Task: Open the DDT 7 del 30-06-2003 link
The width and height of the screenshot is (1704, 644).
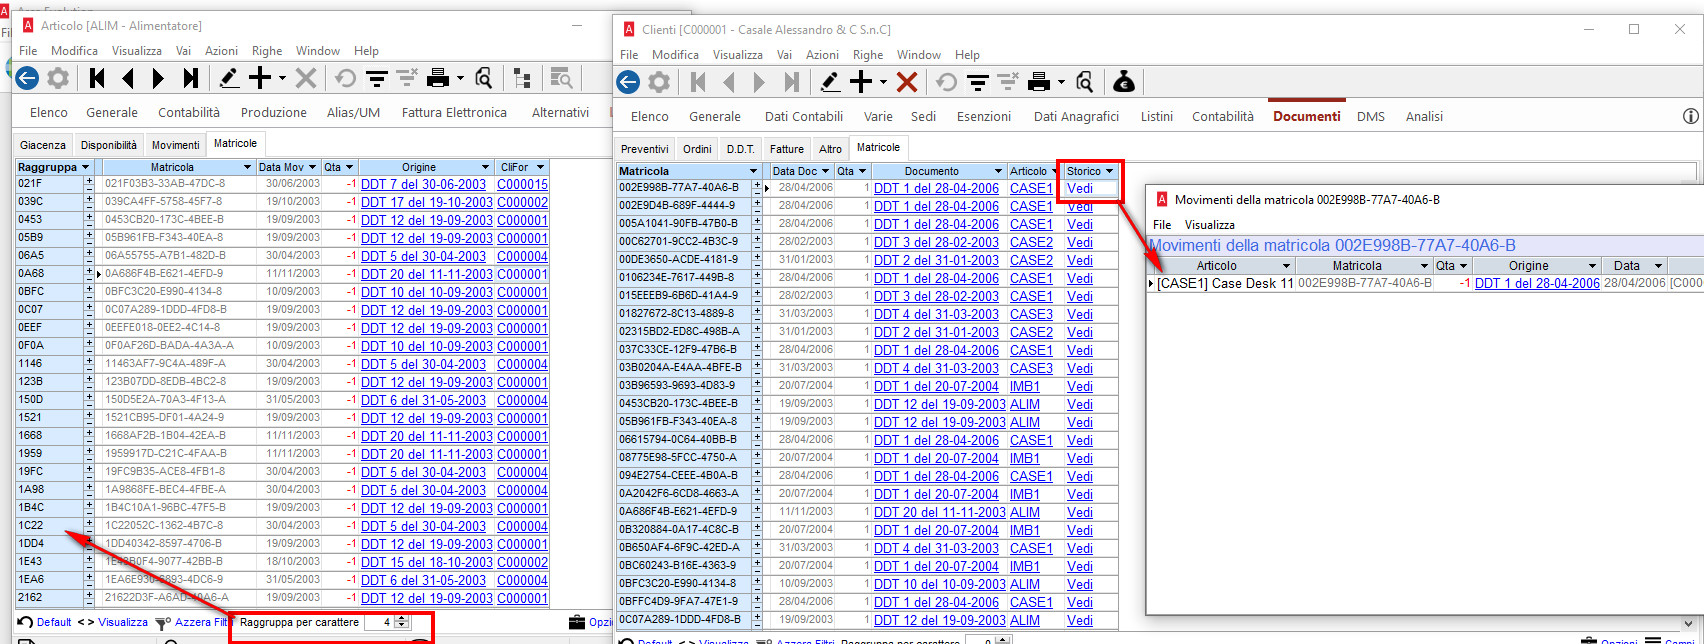Action: click(423, 184)
